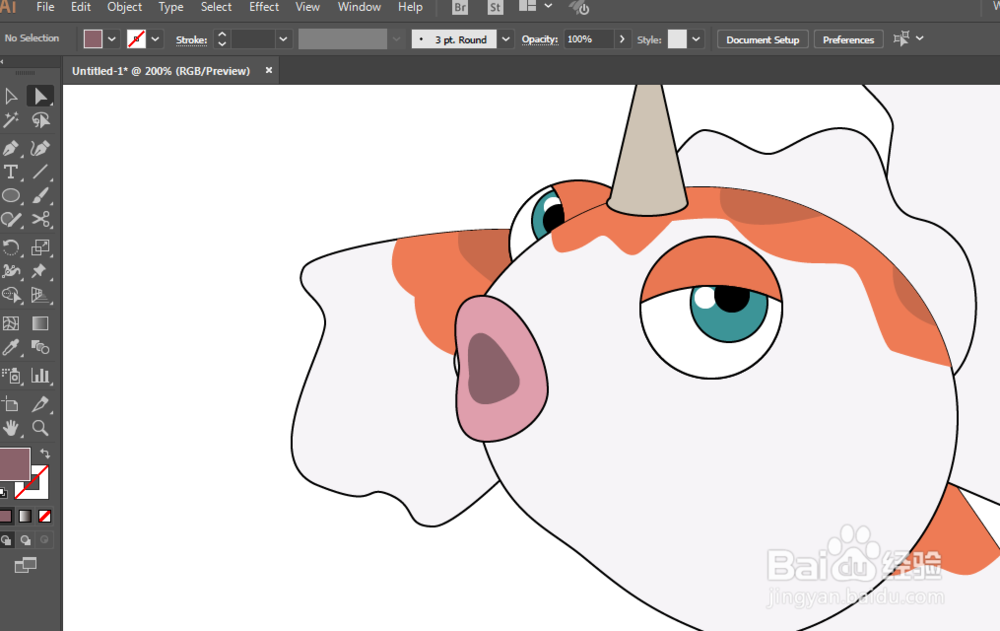The width and height of the screenshot is (1000, 631).
Task: Choose the Puppet Warp pin tool
Action: pos(40,271)
